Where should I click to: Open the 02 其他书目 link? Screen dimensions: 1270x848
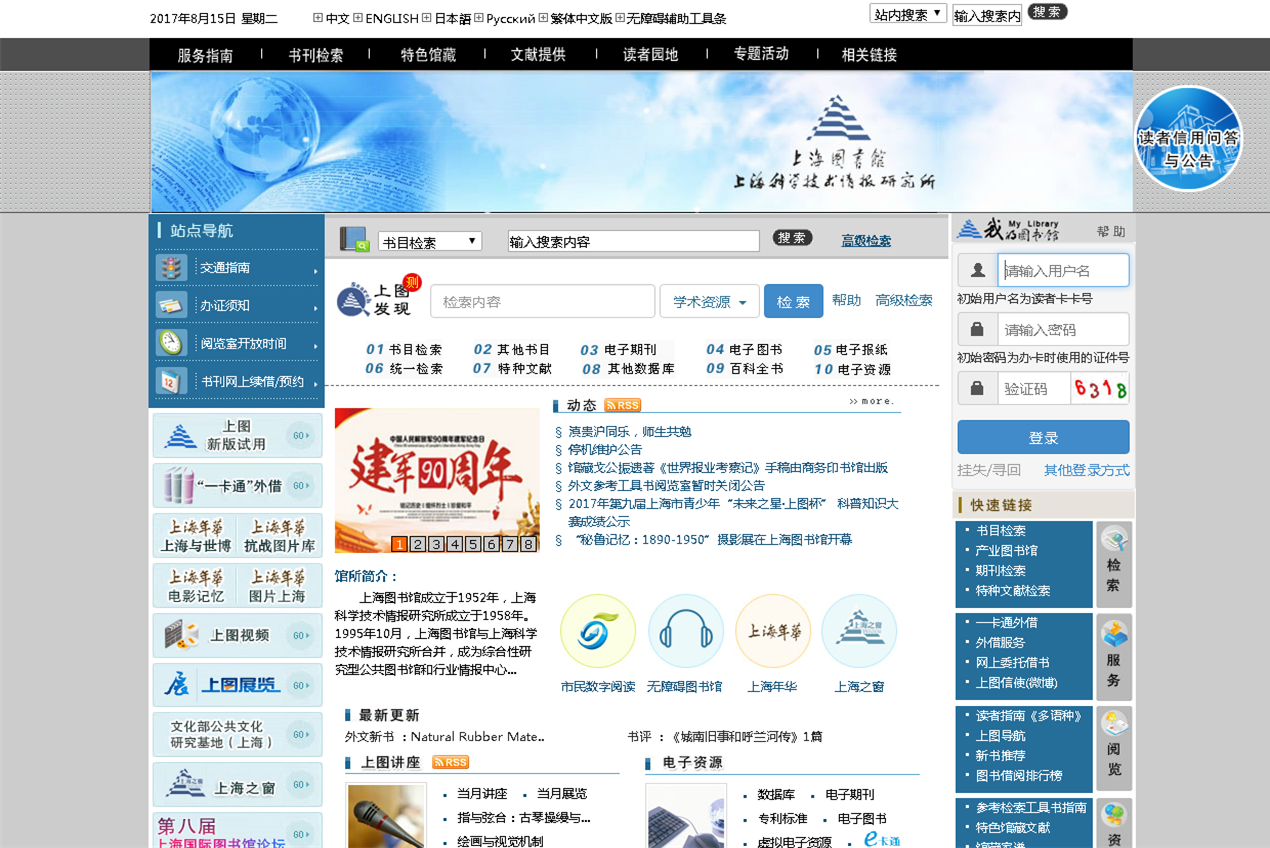coord(512,350)
